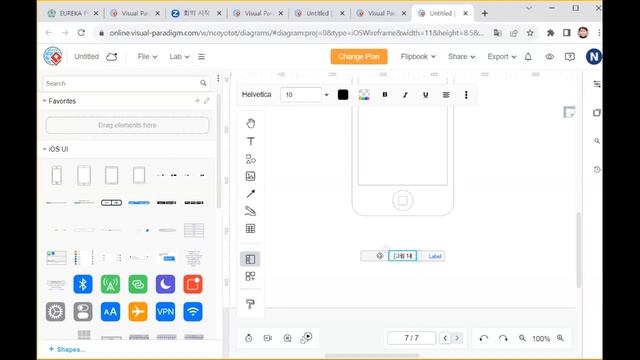Viewport: 640px width, 360px height.
Task: Start the video recording icon
Action: tap(268, 338)
